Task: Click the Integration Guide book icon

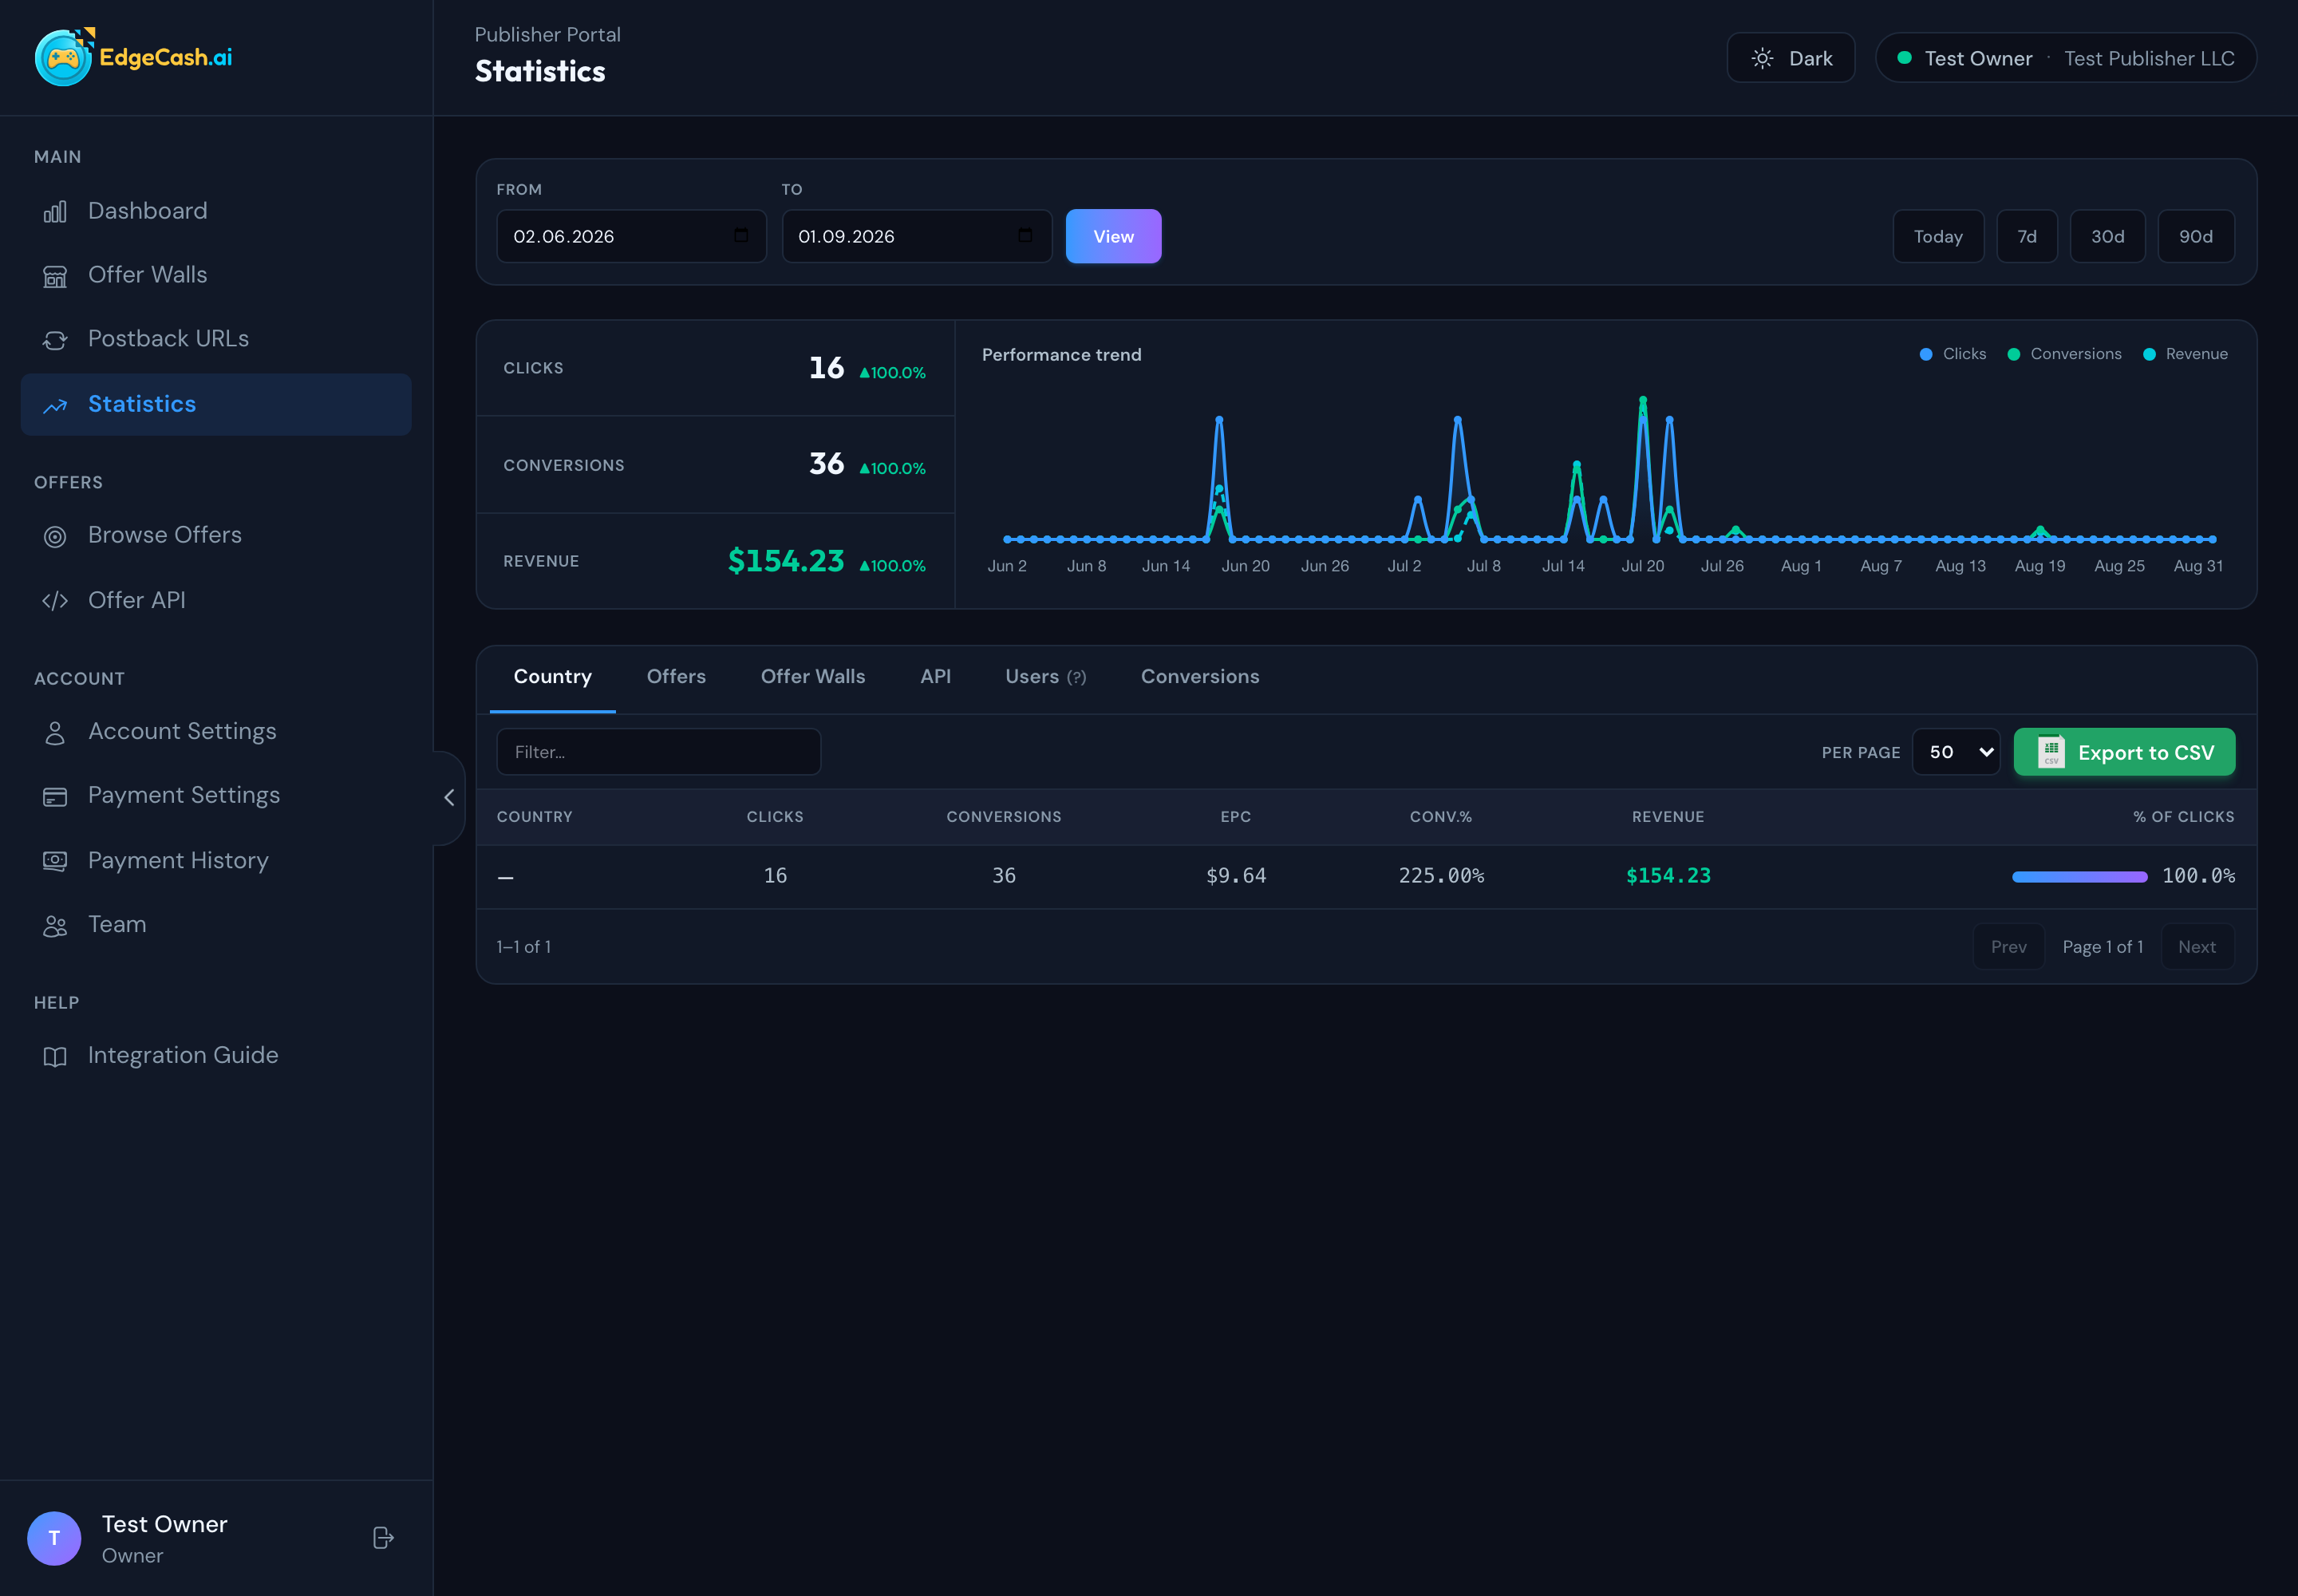Action: click(x=55, y=1057)
